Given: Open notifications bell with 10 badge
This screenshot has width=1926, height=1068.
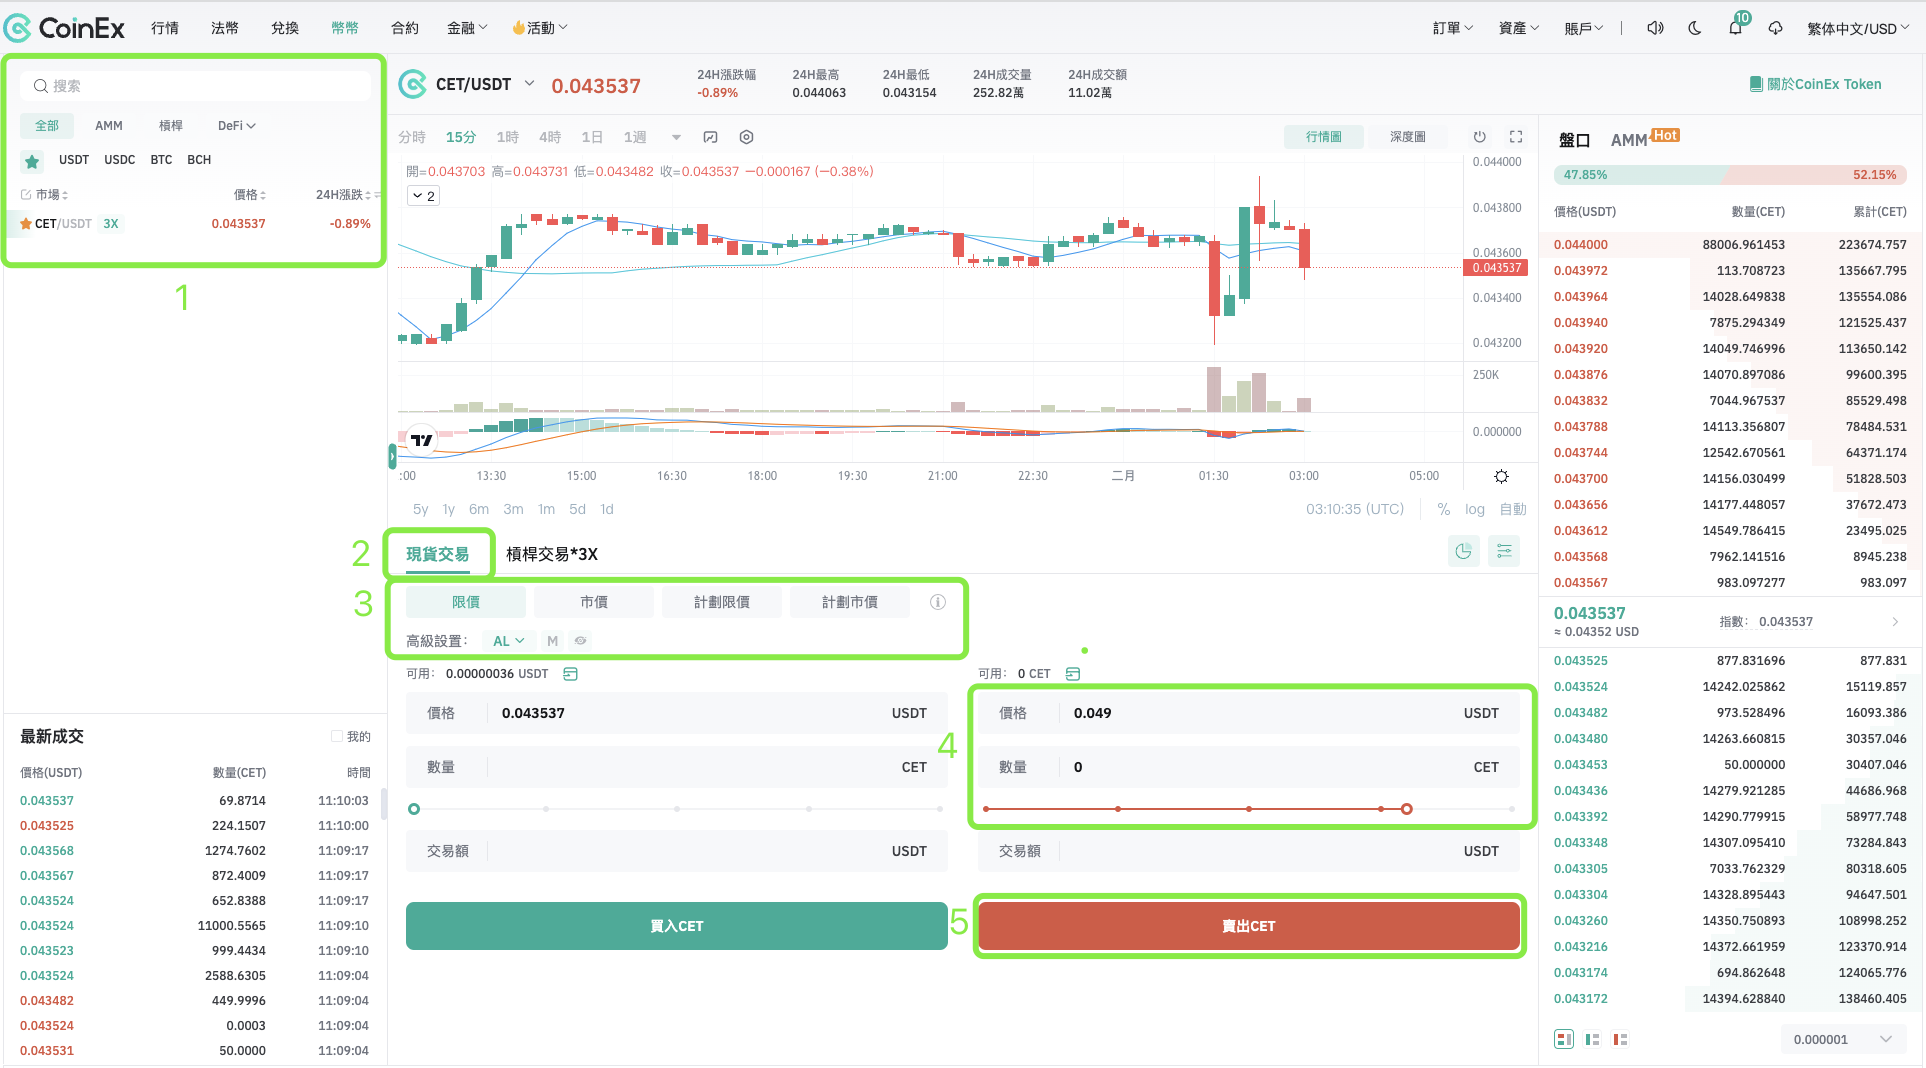Looking at the screenshot, I should point(1736,27).
